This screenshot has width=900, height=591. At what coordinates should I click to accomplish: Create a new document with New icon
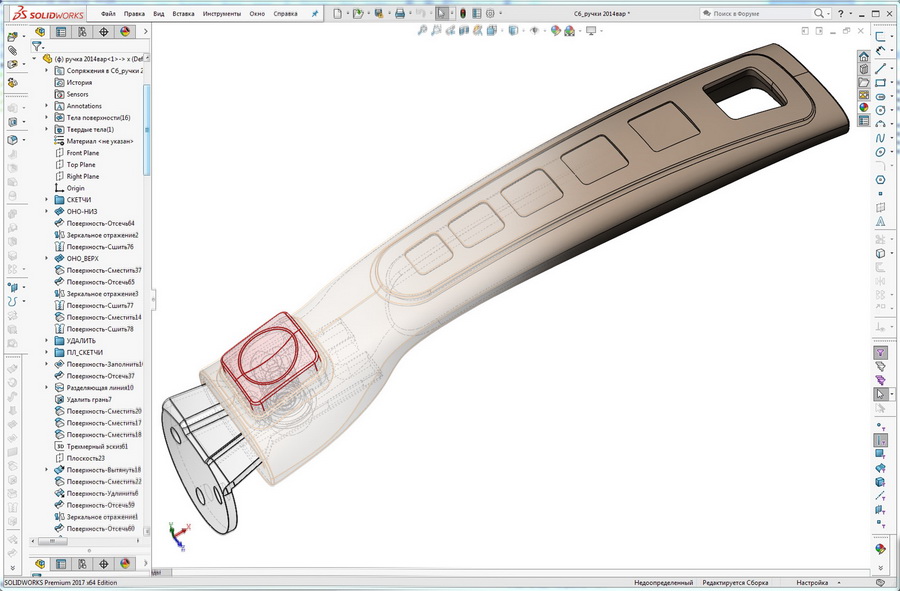tap(338, 13)
